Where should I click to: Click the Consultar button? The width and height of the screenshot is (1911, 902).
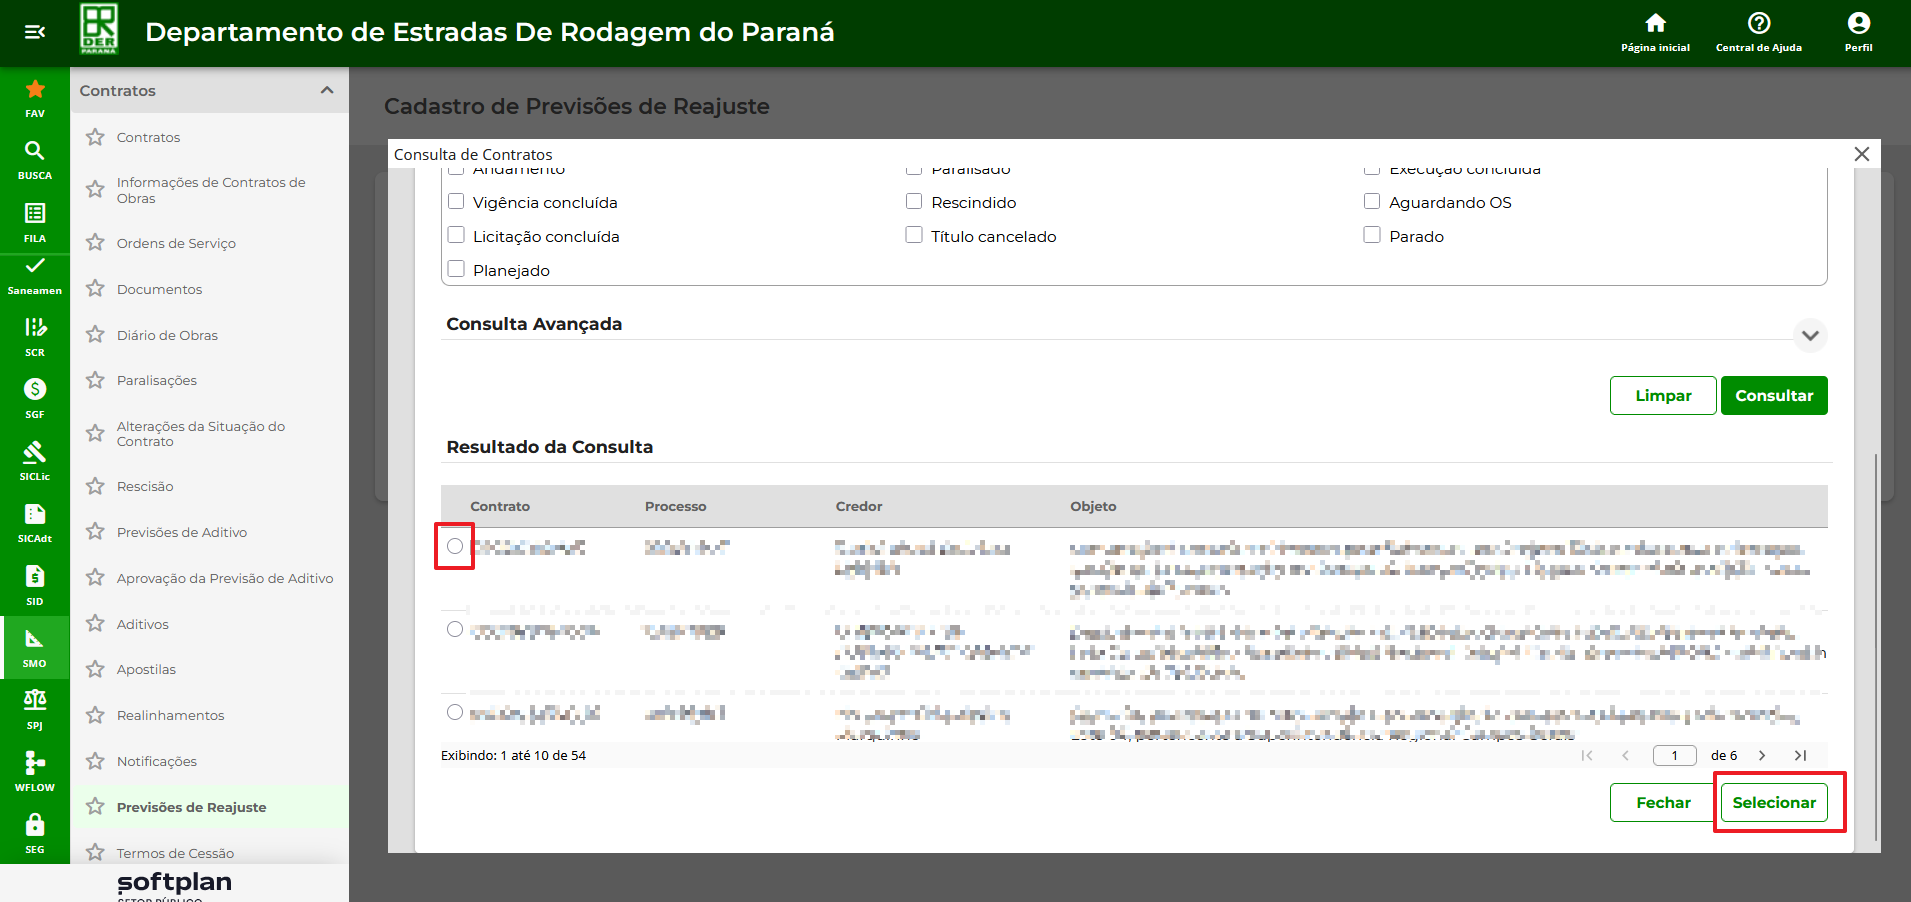tap(1773, 396)
